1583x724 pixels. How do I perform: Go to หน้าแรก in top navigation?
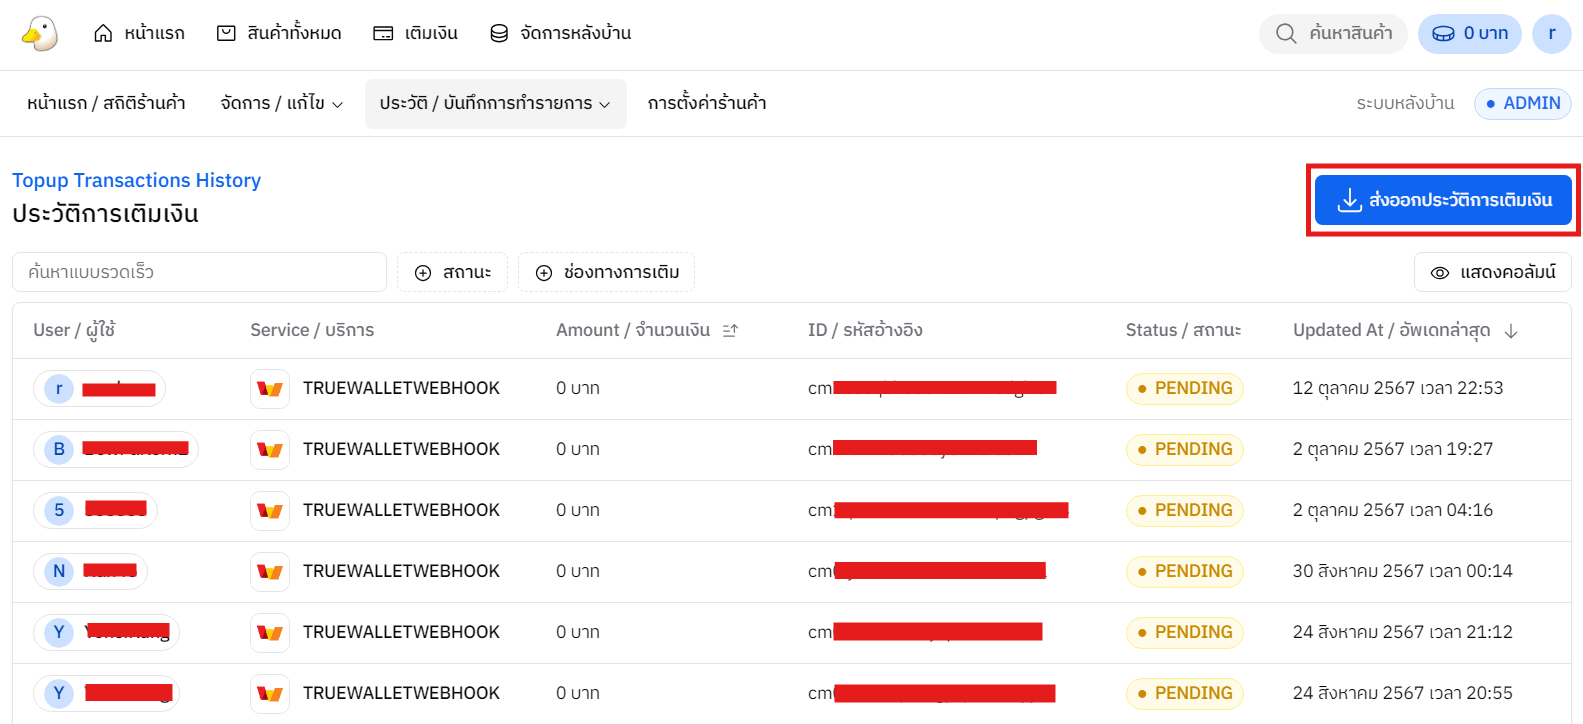tap(139, 34)
